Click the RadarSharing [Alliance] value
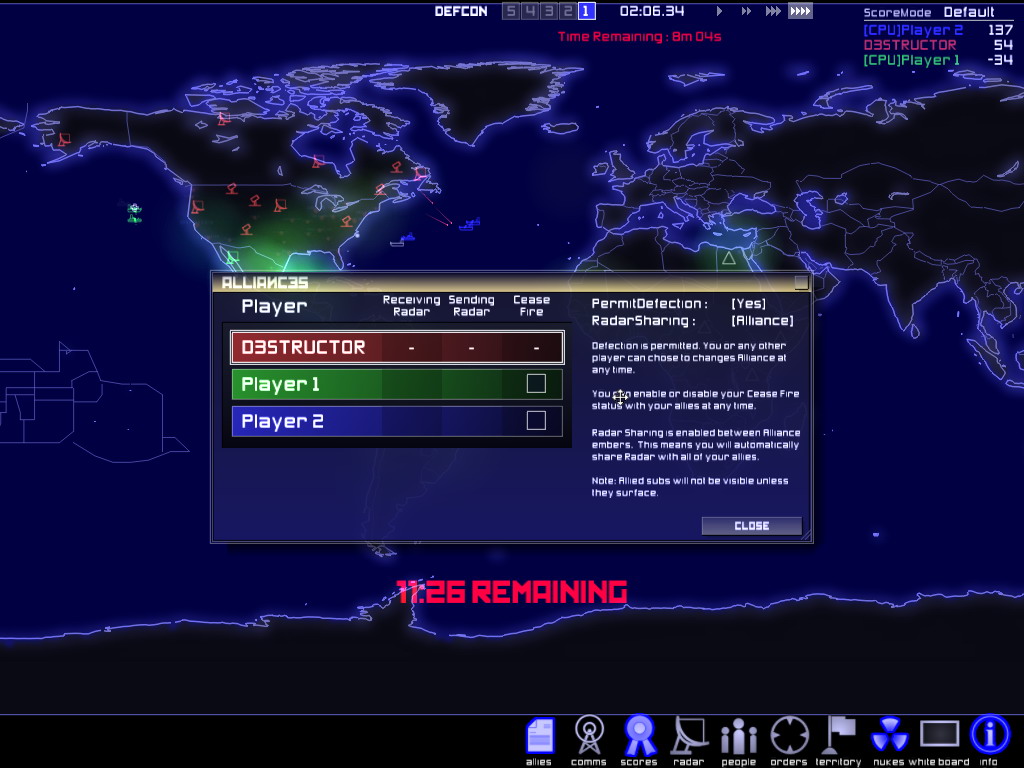Image resolution: width=1024 pixels, height=768 pixels. tap(762, 321)
